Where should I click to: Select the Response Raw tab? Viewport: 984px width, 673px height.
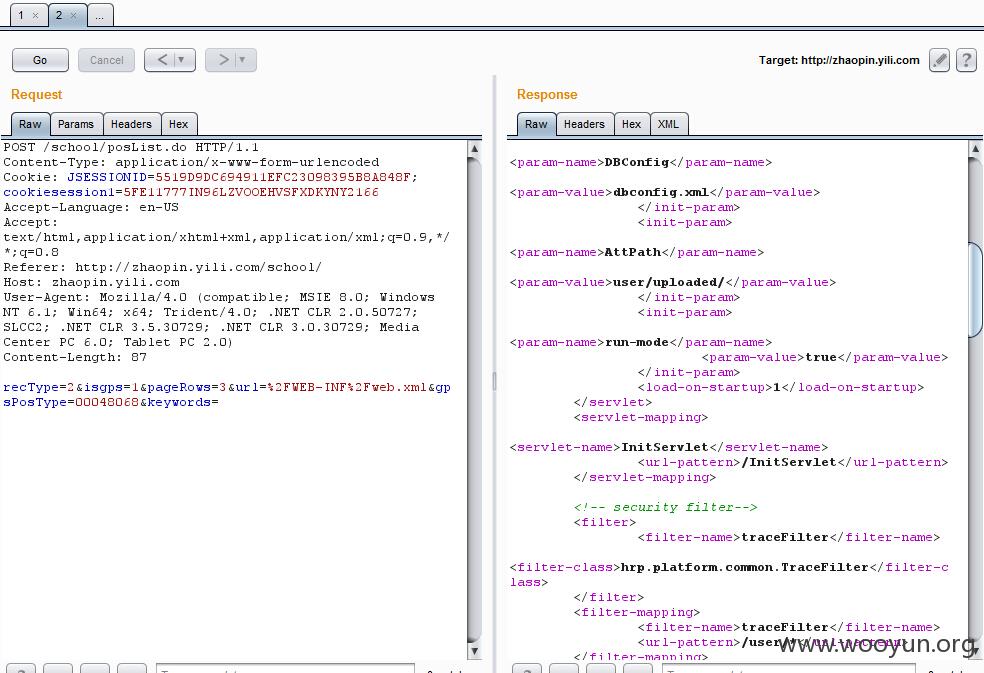[536, 124]
